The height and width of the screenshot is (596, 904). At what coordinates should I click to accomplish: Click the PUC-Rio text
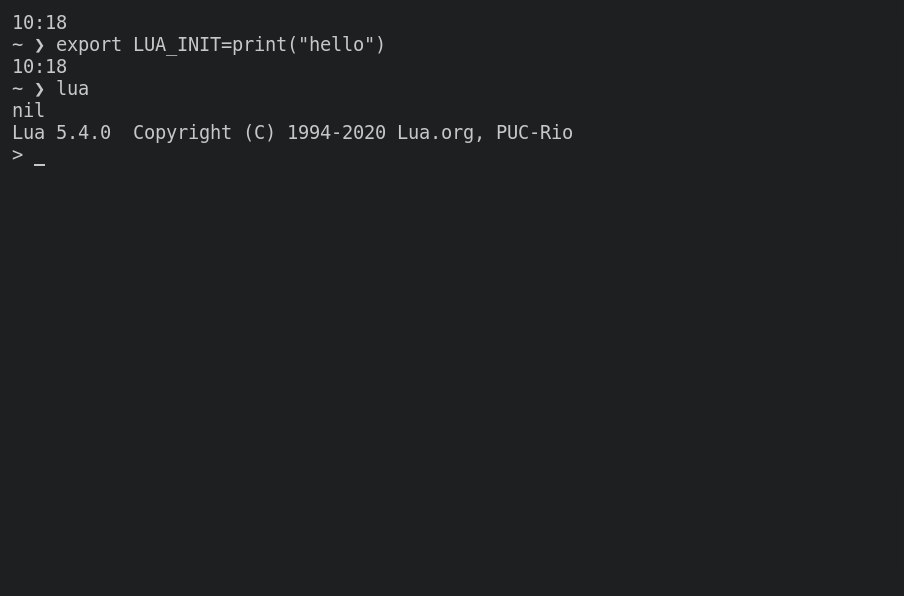[x=534, y=133]
